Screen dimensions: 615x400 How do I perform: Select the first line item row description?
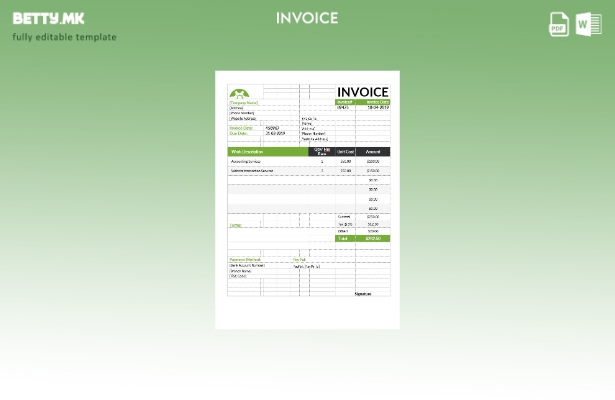pos(246,161)
